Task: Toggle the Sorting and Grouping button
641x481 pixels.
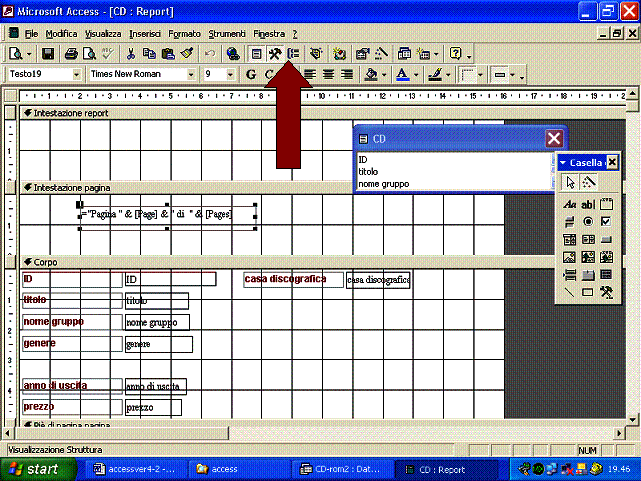Action: pos(293,54)
